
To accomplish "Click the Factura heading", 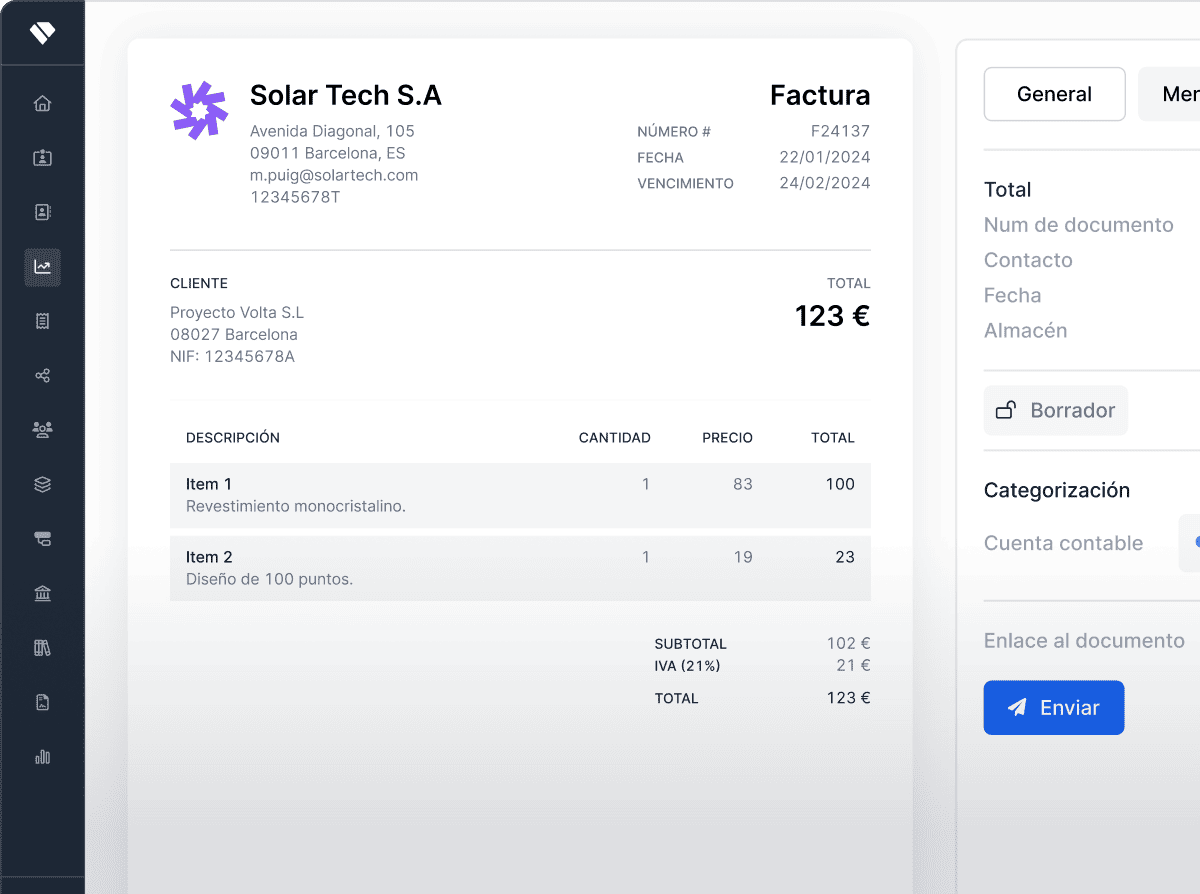I will pyautogui.click(x=820, y=95).
